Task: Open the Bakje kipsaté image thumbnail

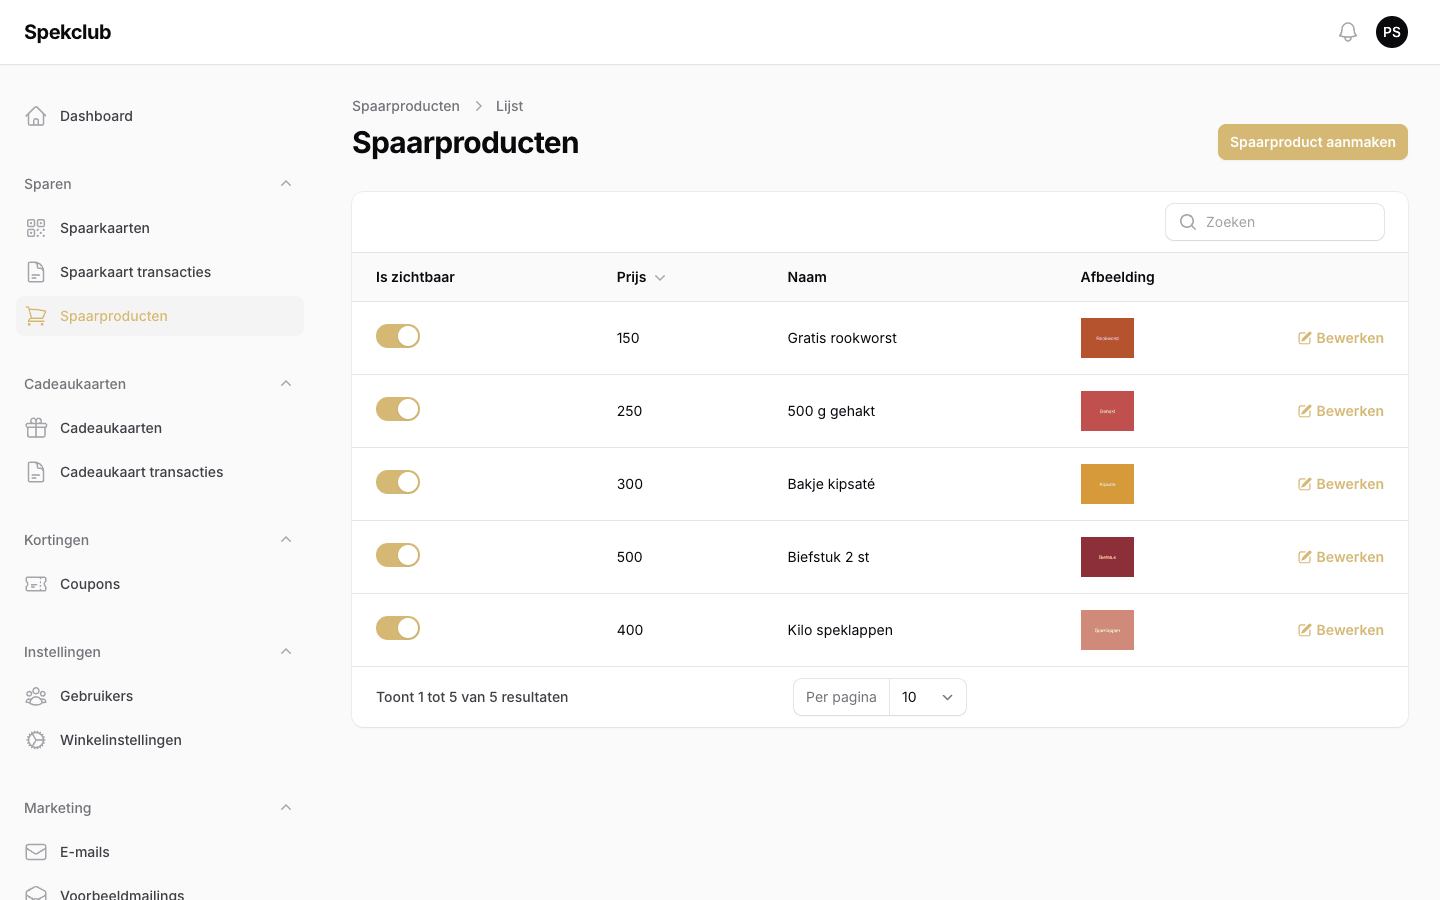Action: [1107, 484]
